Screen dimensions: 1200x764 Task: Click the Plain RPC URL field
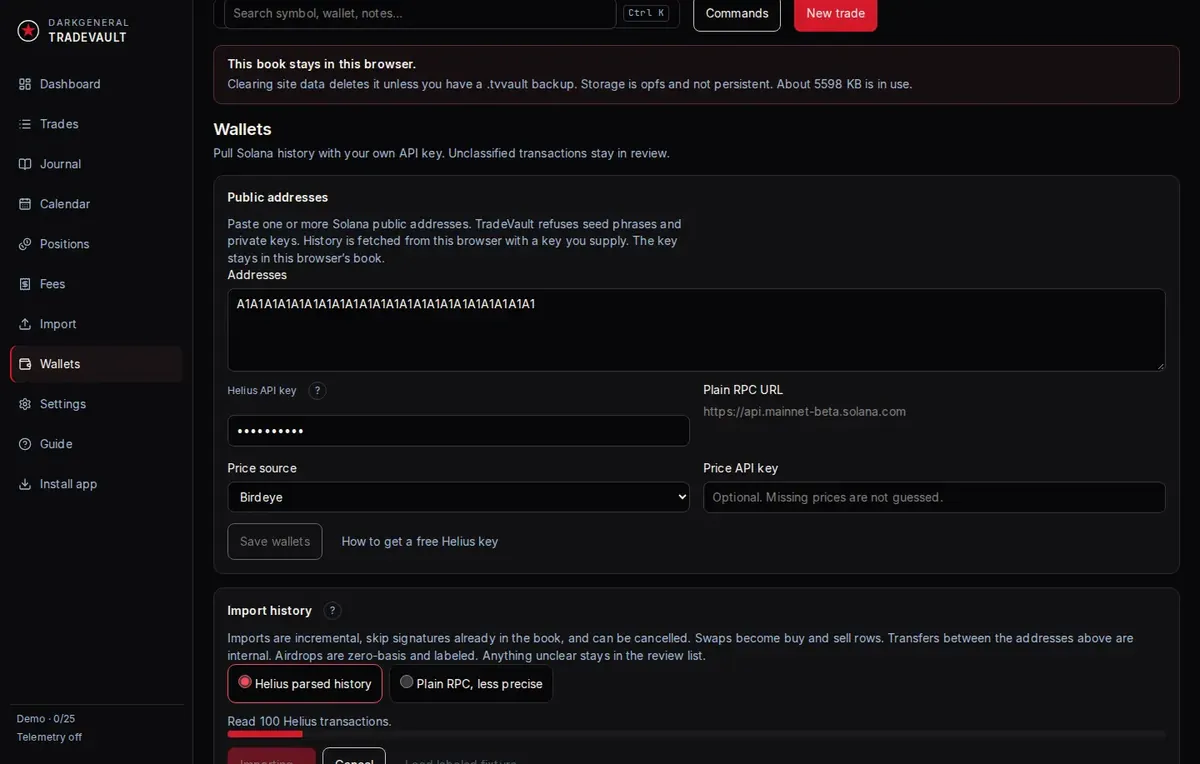934,412
